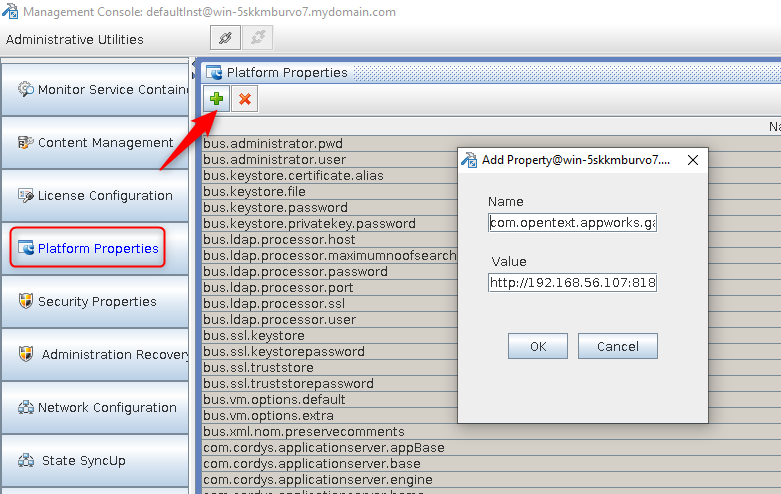Click the Management Console window icon
This screenshot has height=494, width=781.
[x=9, y=11]
